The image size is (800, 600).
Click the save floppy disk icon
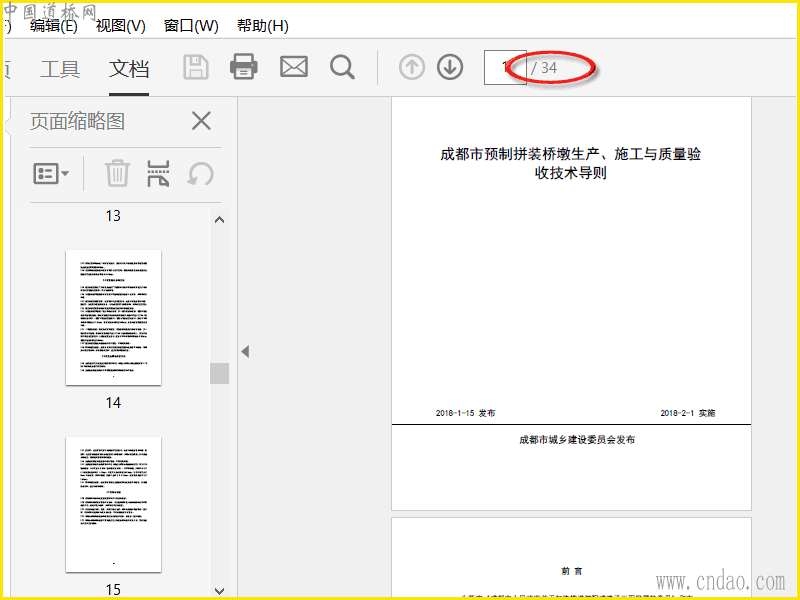pyautogui.click(x=196, y=67)
